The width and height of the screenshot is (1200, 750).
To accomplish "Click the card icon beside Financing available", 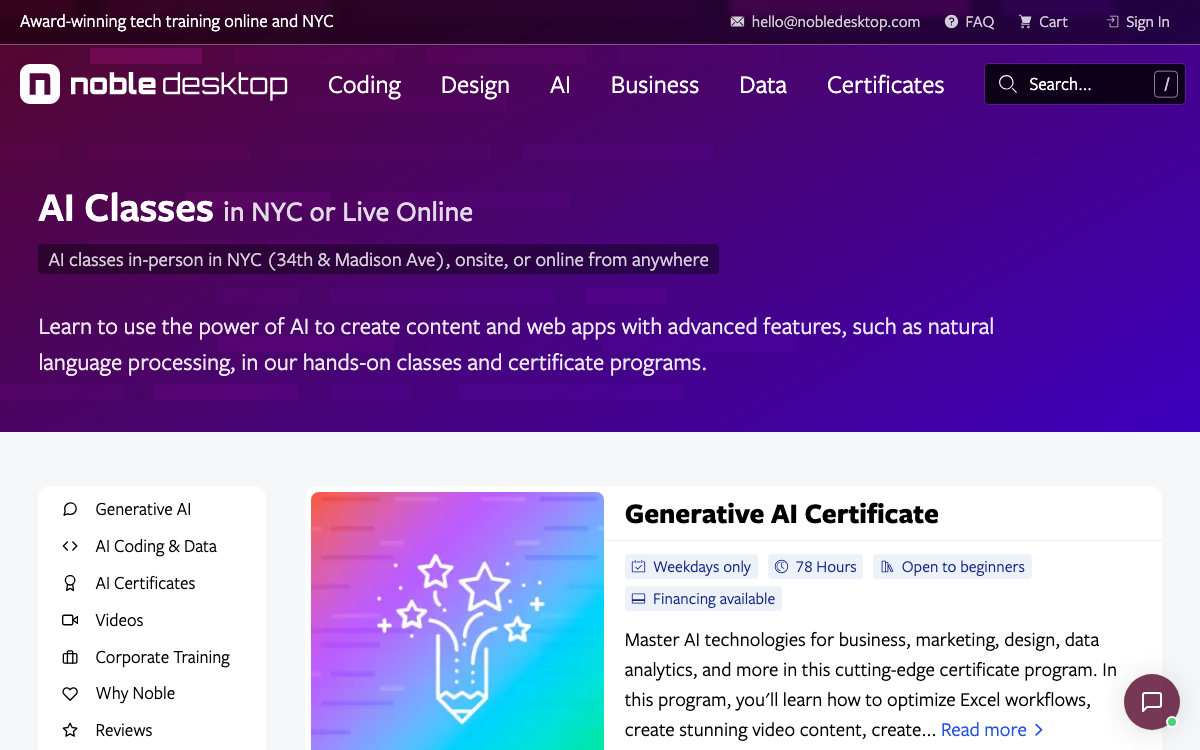I will tap(639, 599).
